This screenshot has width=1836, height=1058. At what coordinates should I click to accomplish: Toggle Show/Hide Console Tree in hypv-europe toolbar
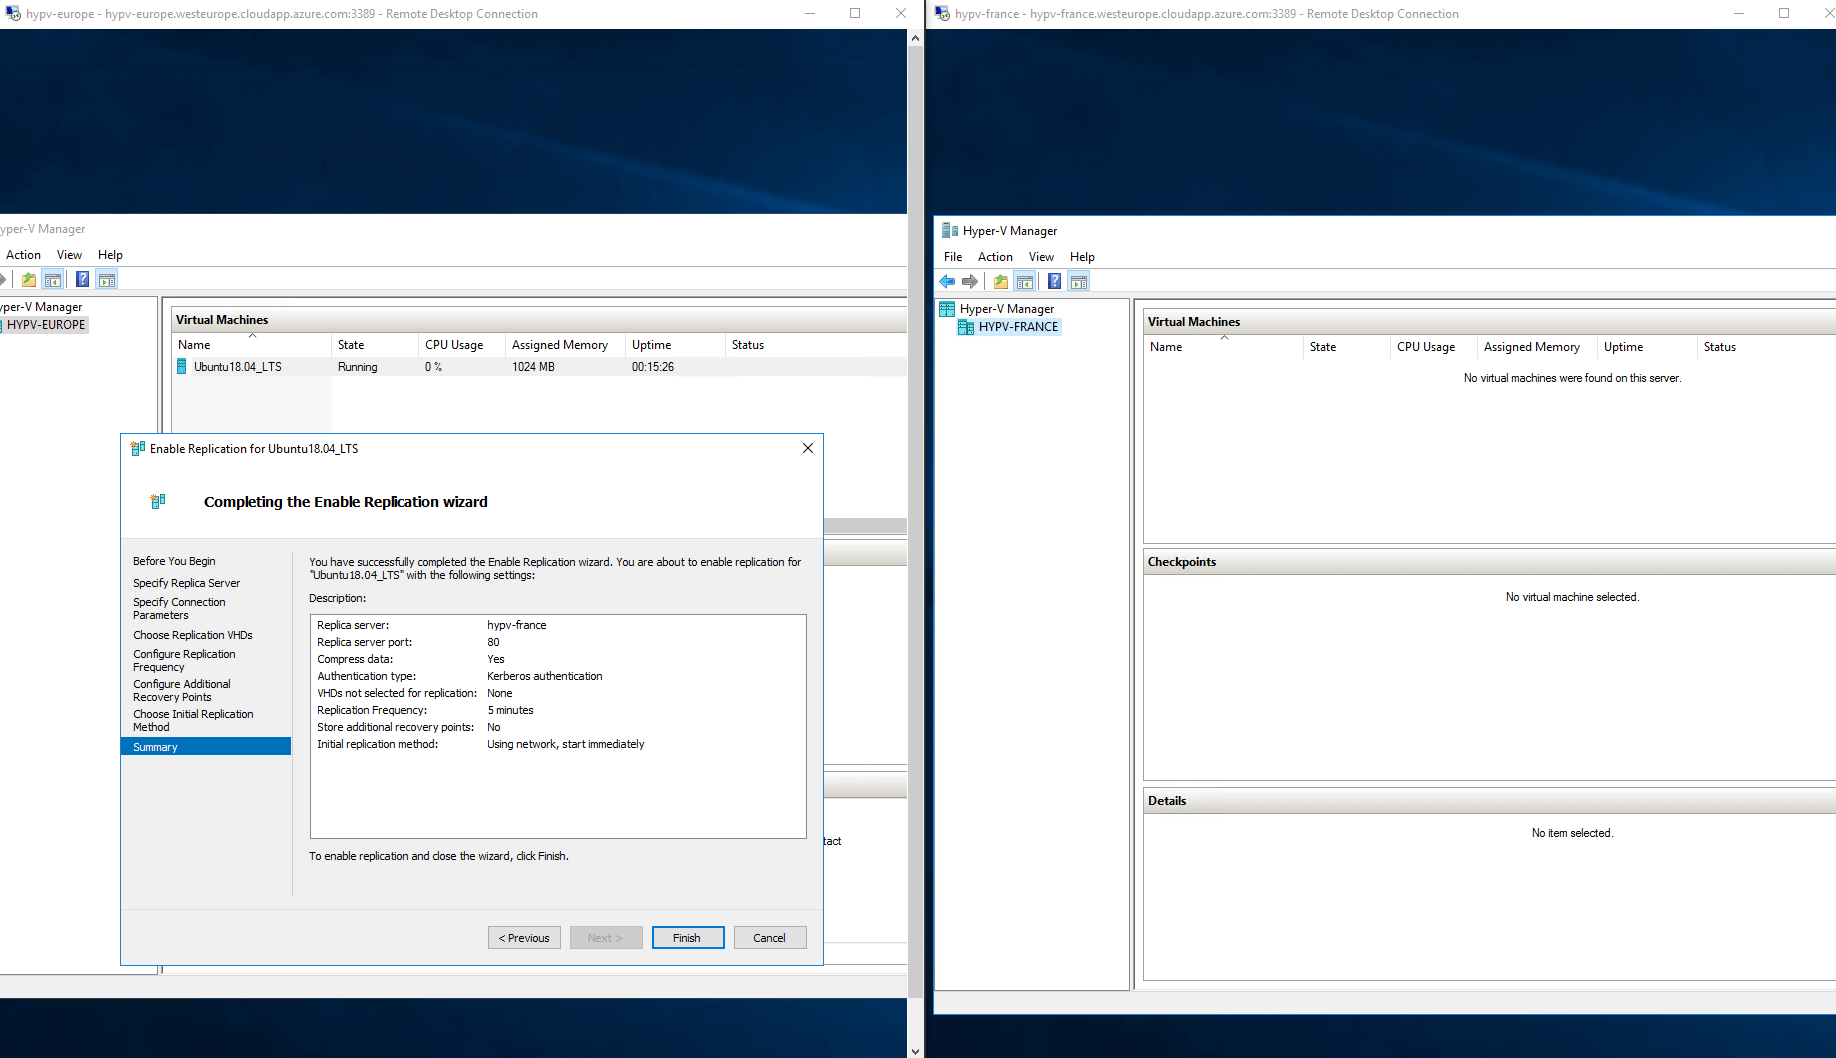click(x=53, y=280)
